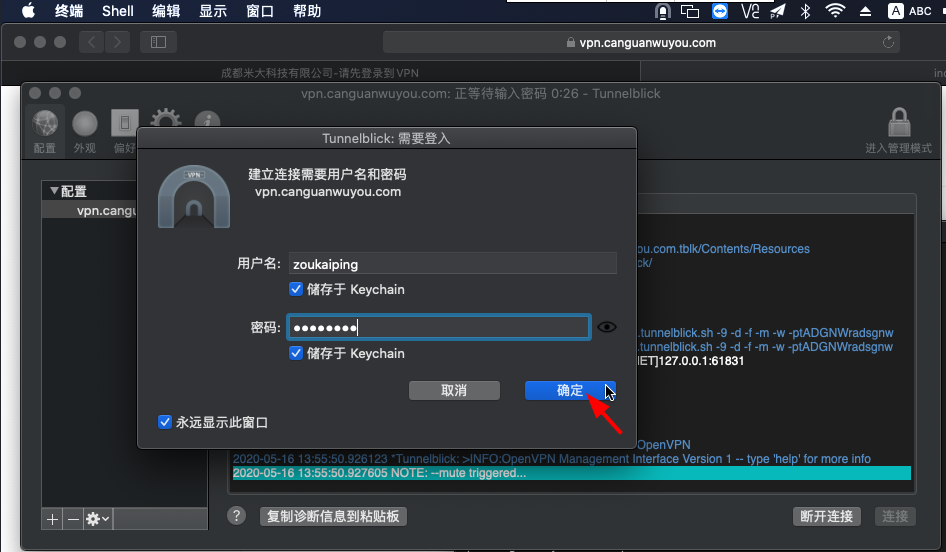
Task: Remove configuration with minus button
Action: pyautogui.click(x=73, y=519)
